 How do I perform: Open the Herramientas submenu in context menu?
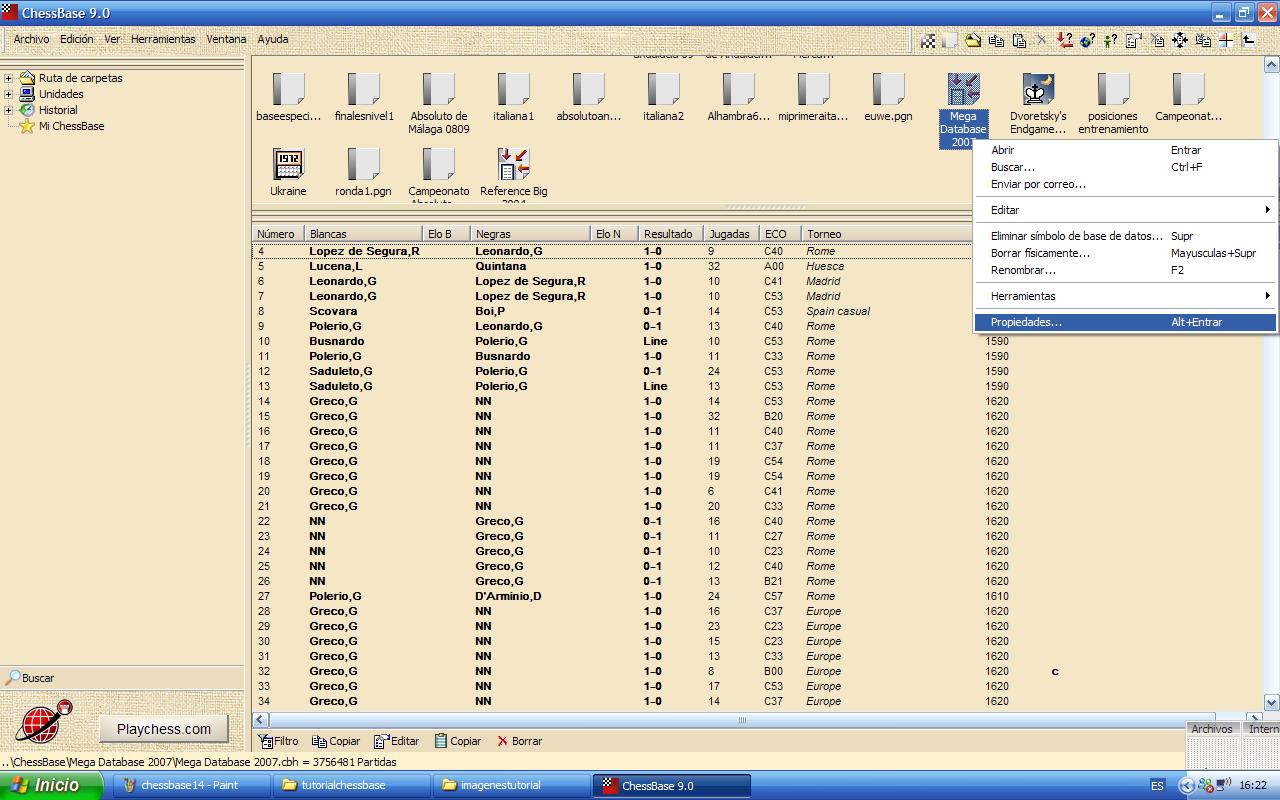click(x=1126, y=296)
